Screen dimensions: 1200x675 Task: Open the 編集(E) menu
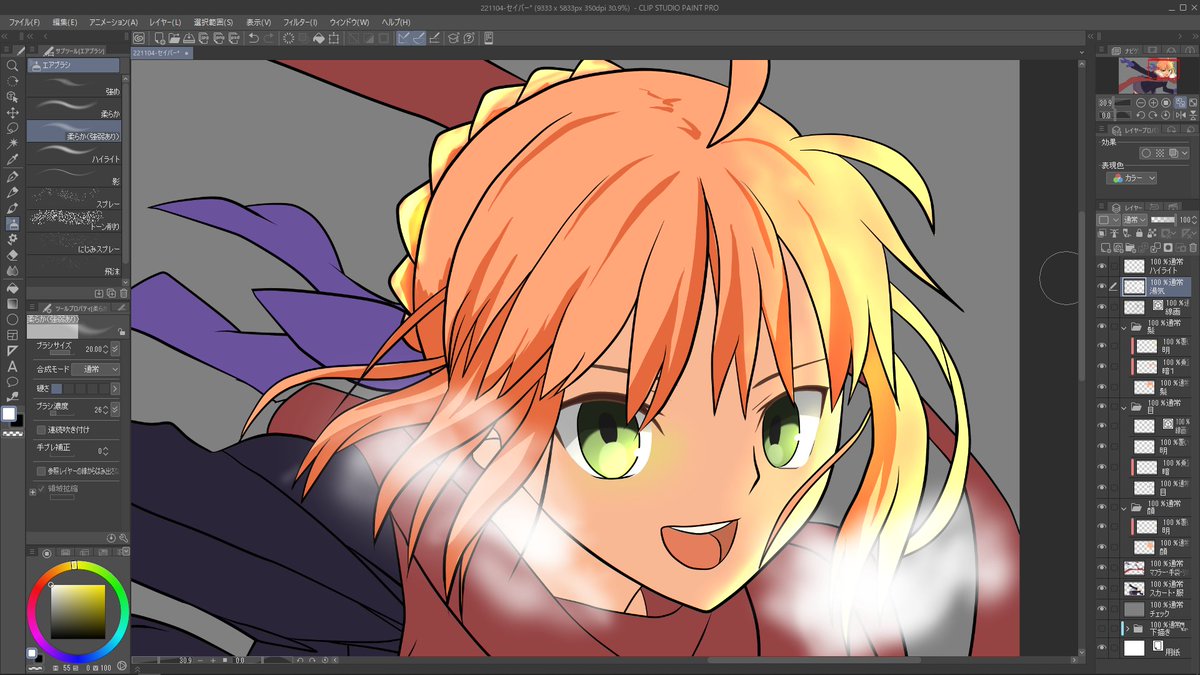click(65, 21)
